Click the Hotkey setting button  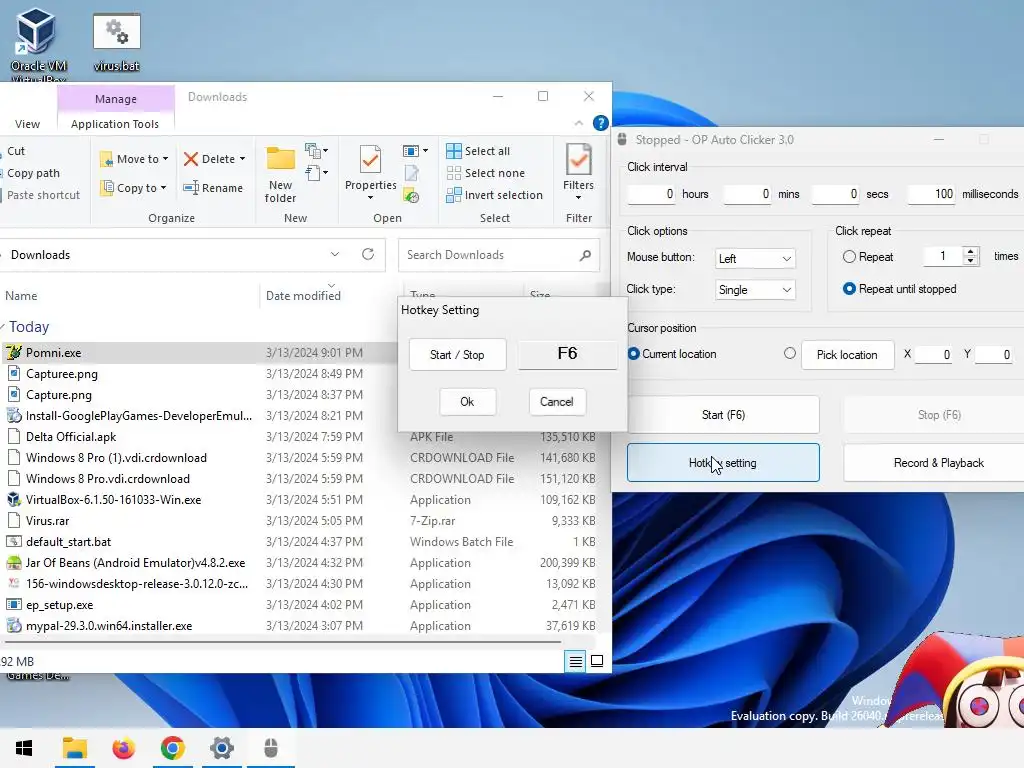point(723,463)
